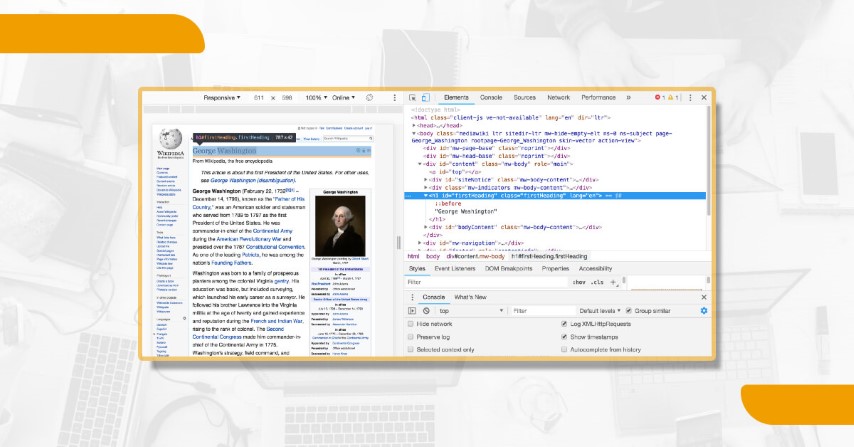Show the console sidebar icon
This screenshot has width=854, height=447.
click(412, 311)
